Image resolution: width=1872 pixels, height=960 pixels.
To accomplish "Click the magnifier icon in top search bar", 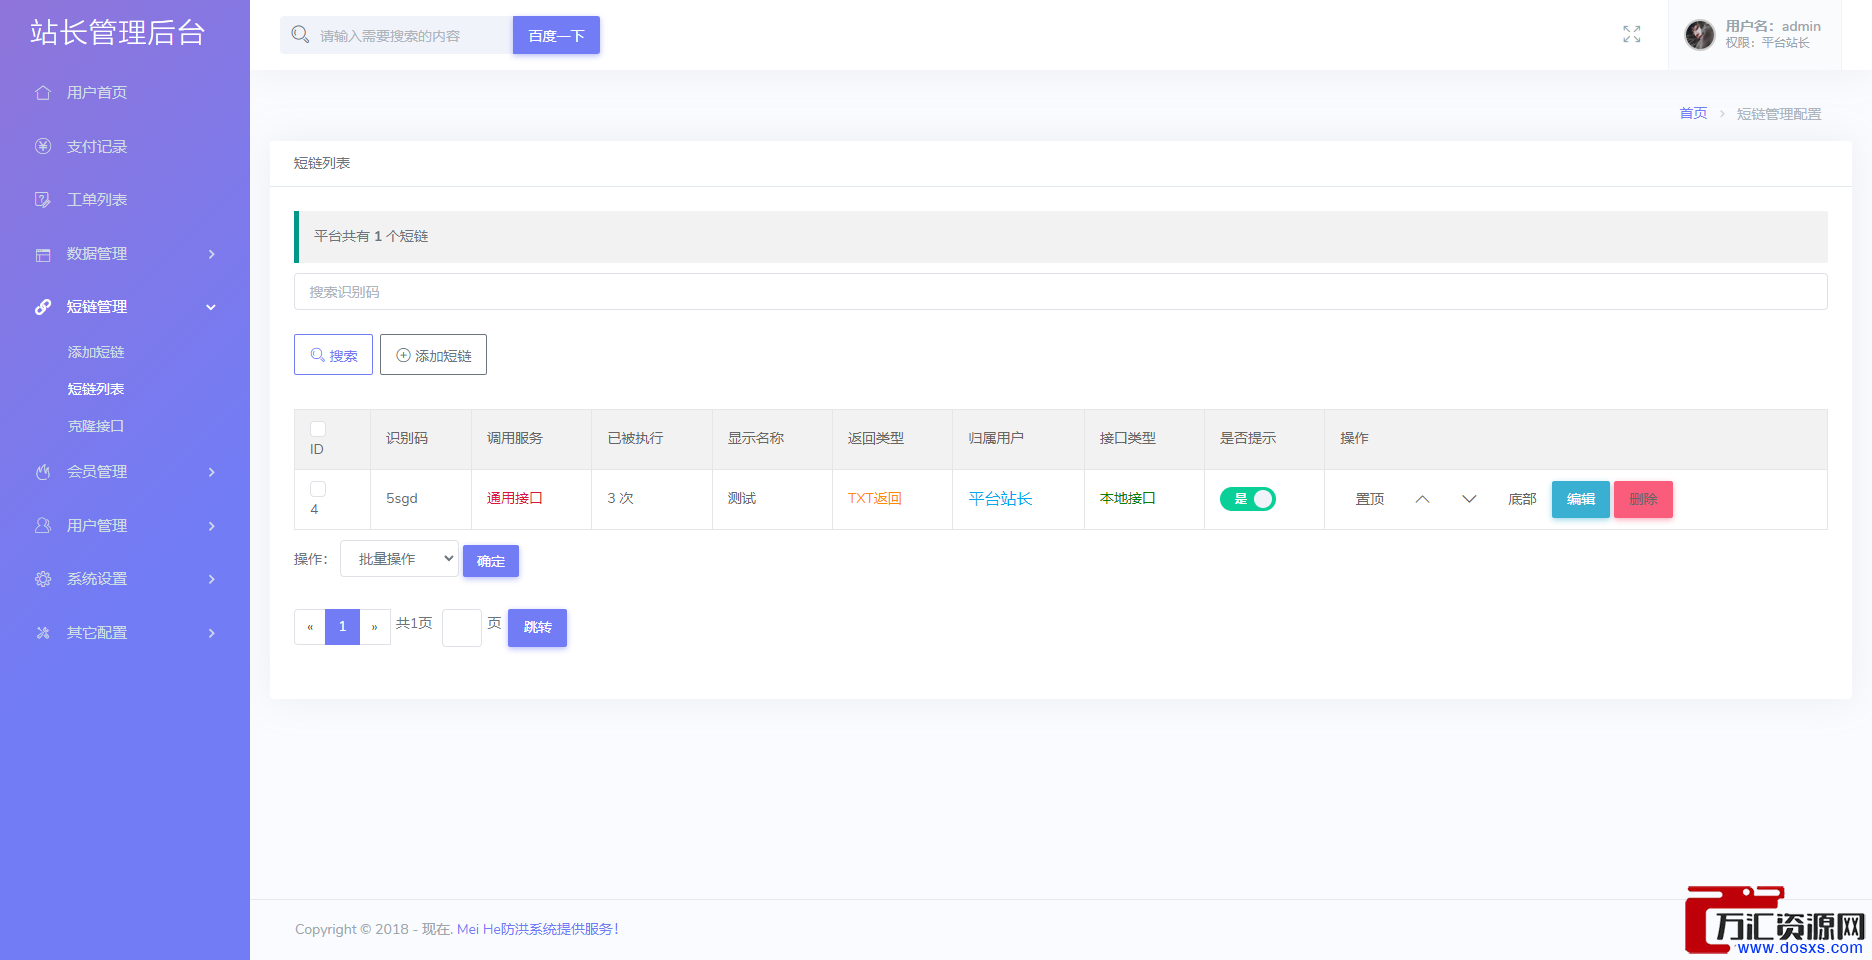I will coord(300,35).
